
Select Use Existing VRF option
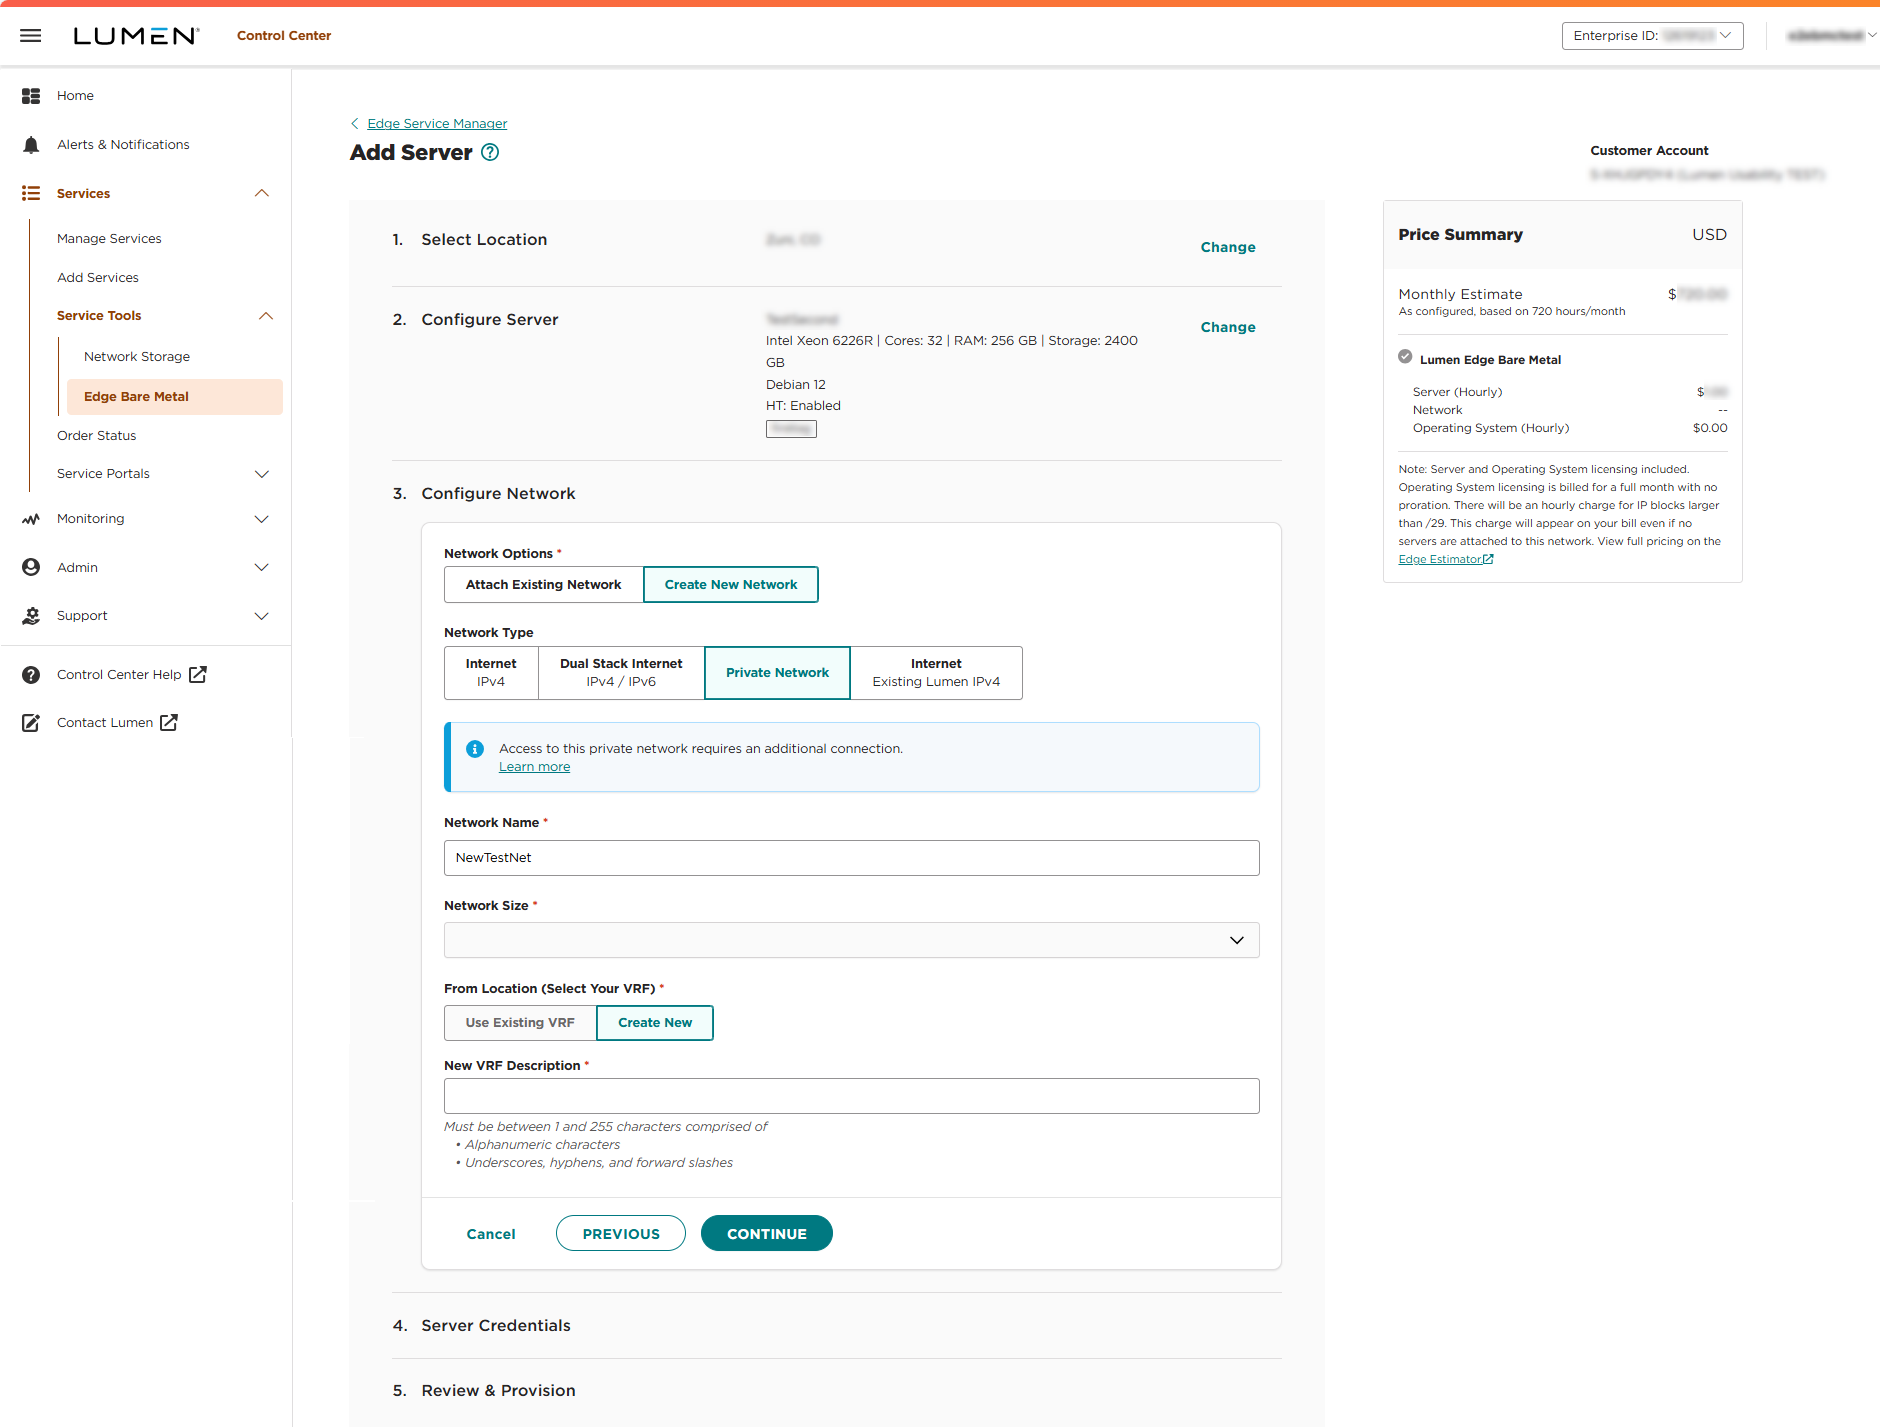pyautogui.click(x=519, y=1022)
